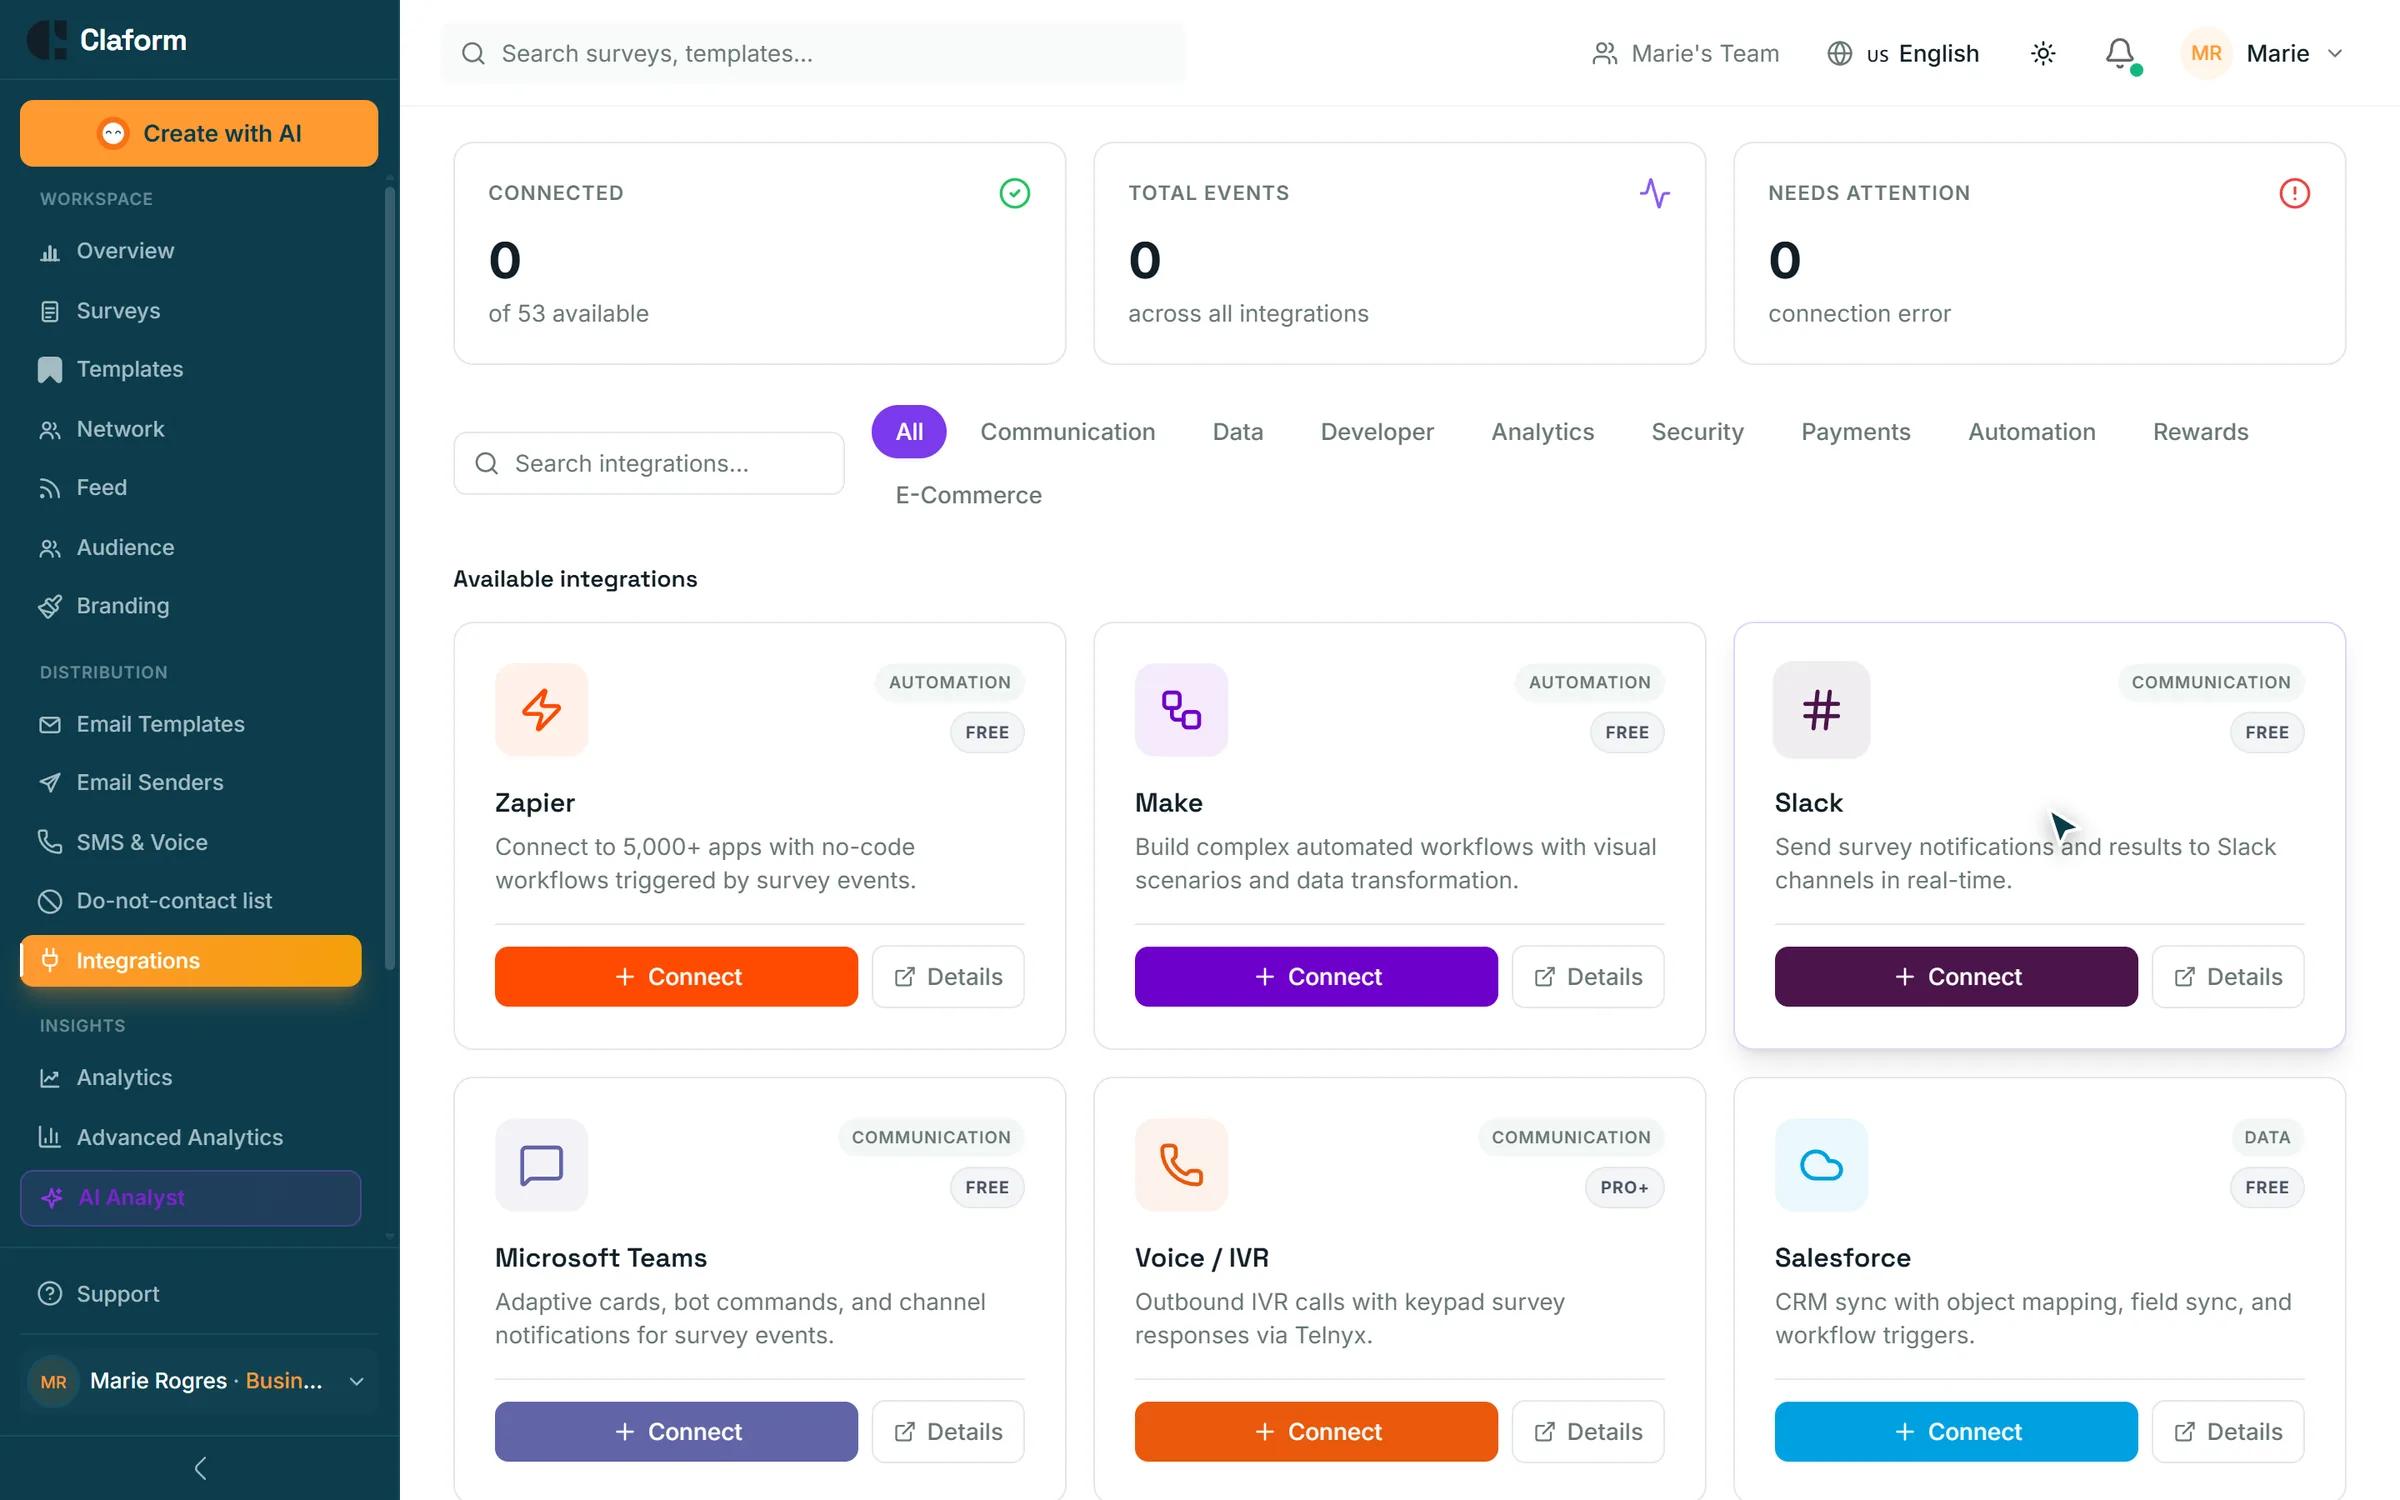The height and width of the screenshot is (1500, 2400).
Task: Click the Marie's Team people icon
Action: [x=1604, y=53]
